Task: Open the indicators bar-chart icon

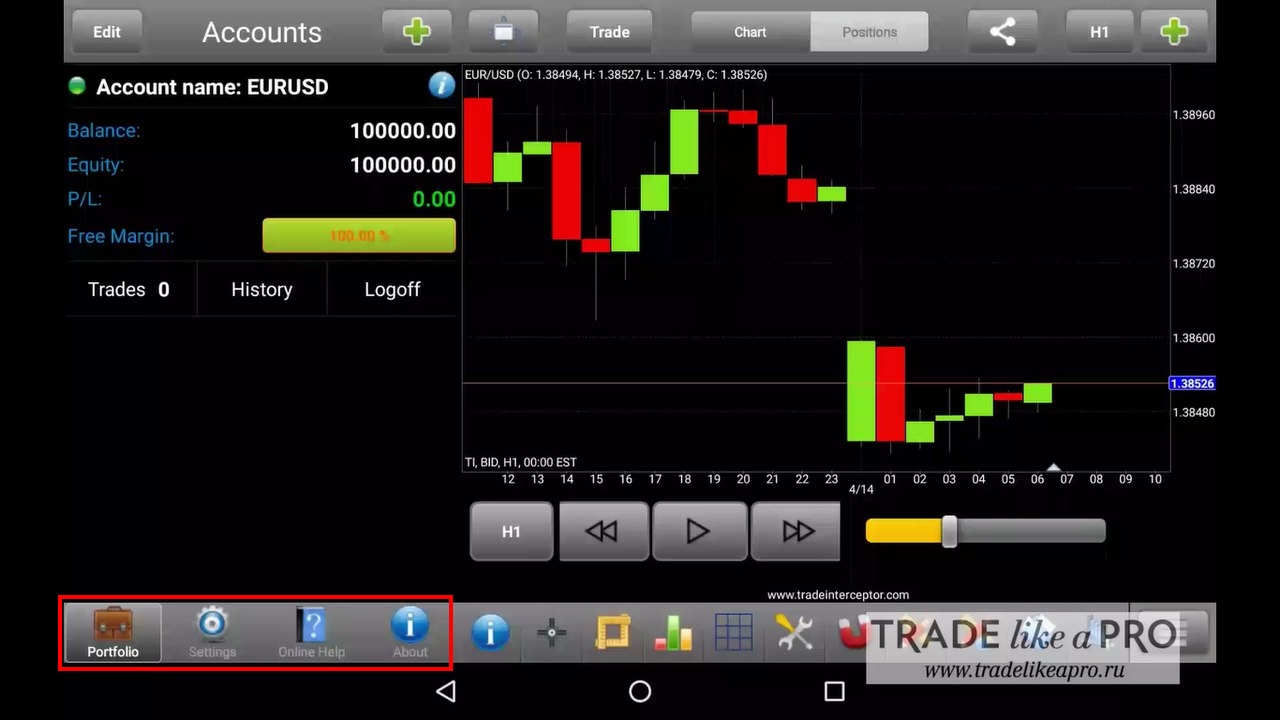Action: pos(673,633)
